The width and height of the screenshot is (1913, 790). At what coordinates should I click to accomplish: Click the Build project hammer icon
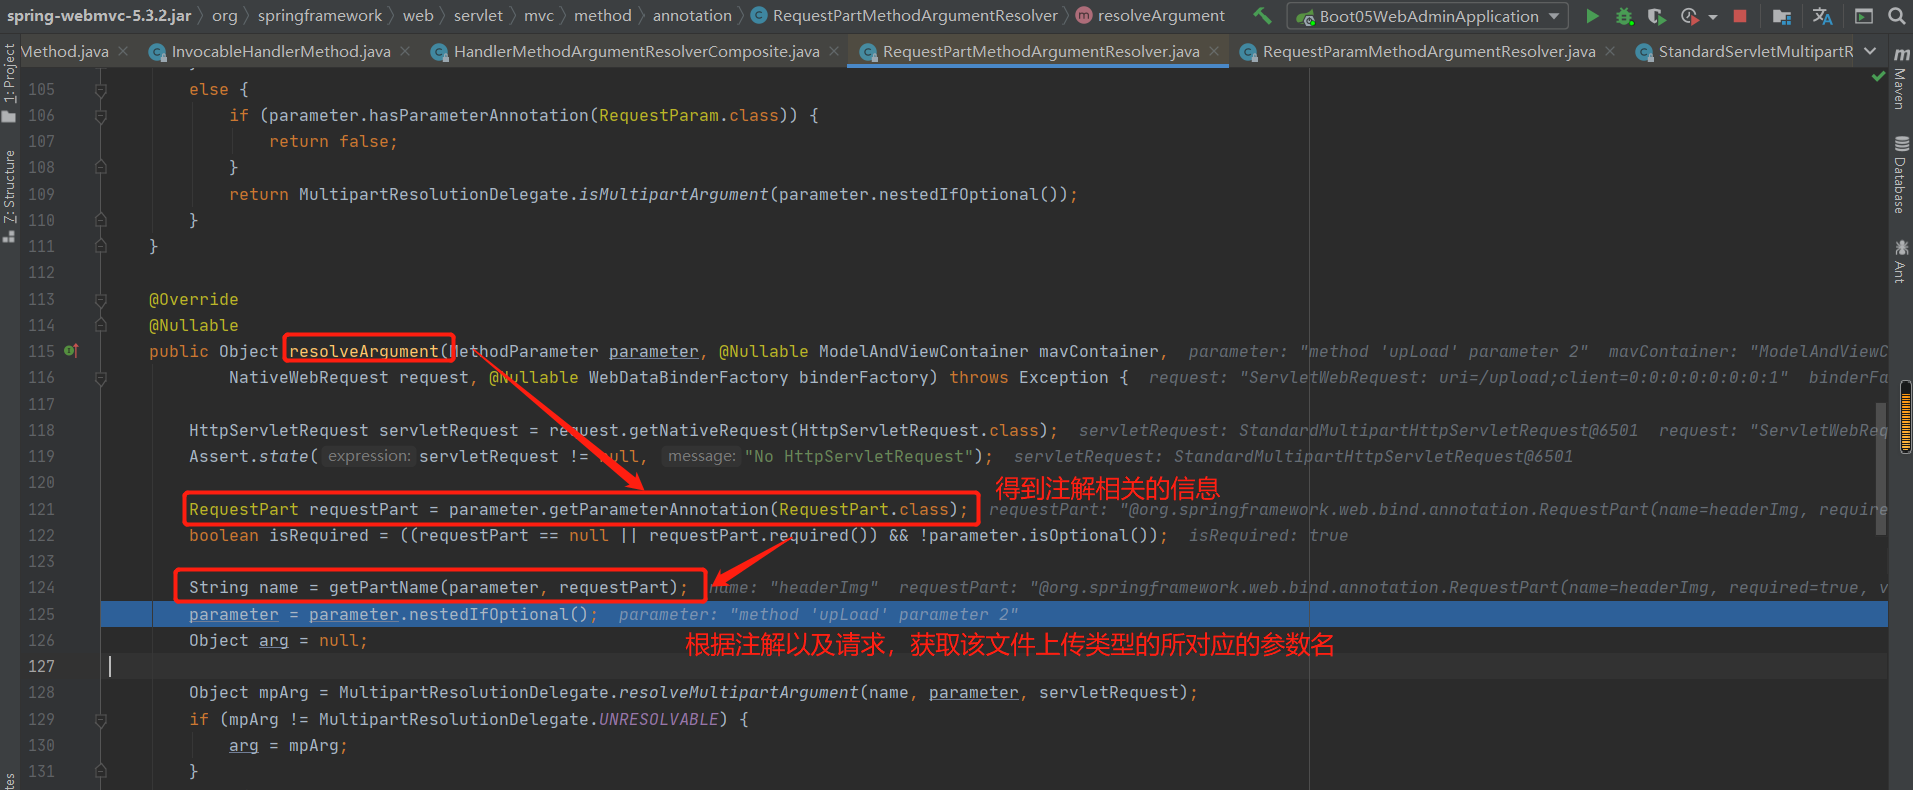click(x=1263, y=16)
